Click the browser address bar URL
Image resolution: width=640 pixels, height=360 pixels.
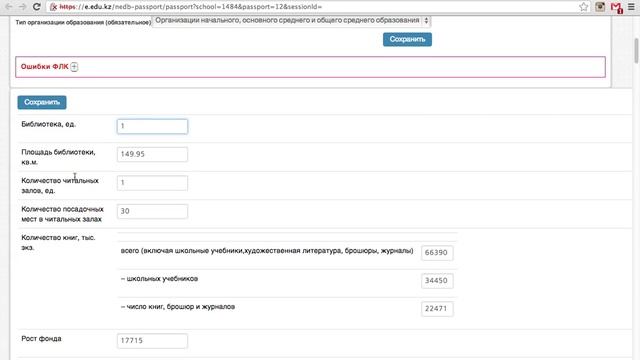[191, 7]
